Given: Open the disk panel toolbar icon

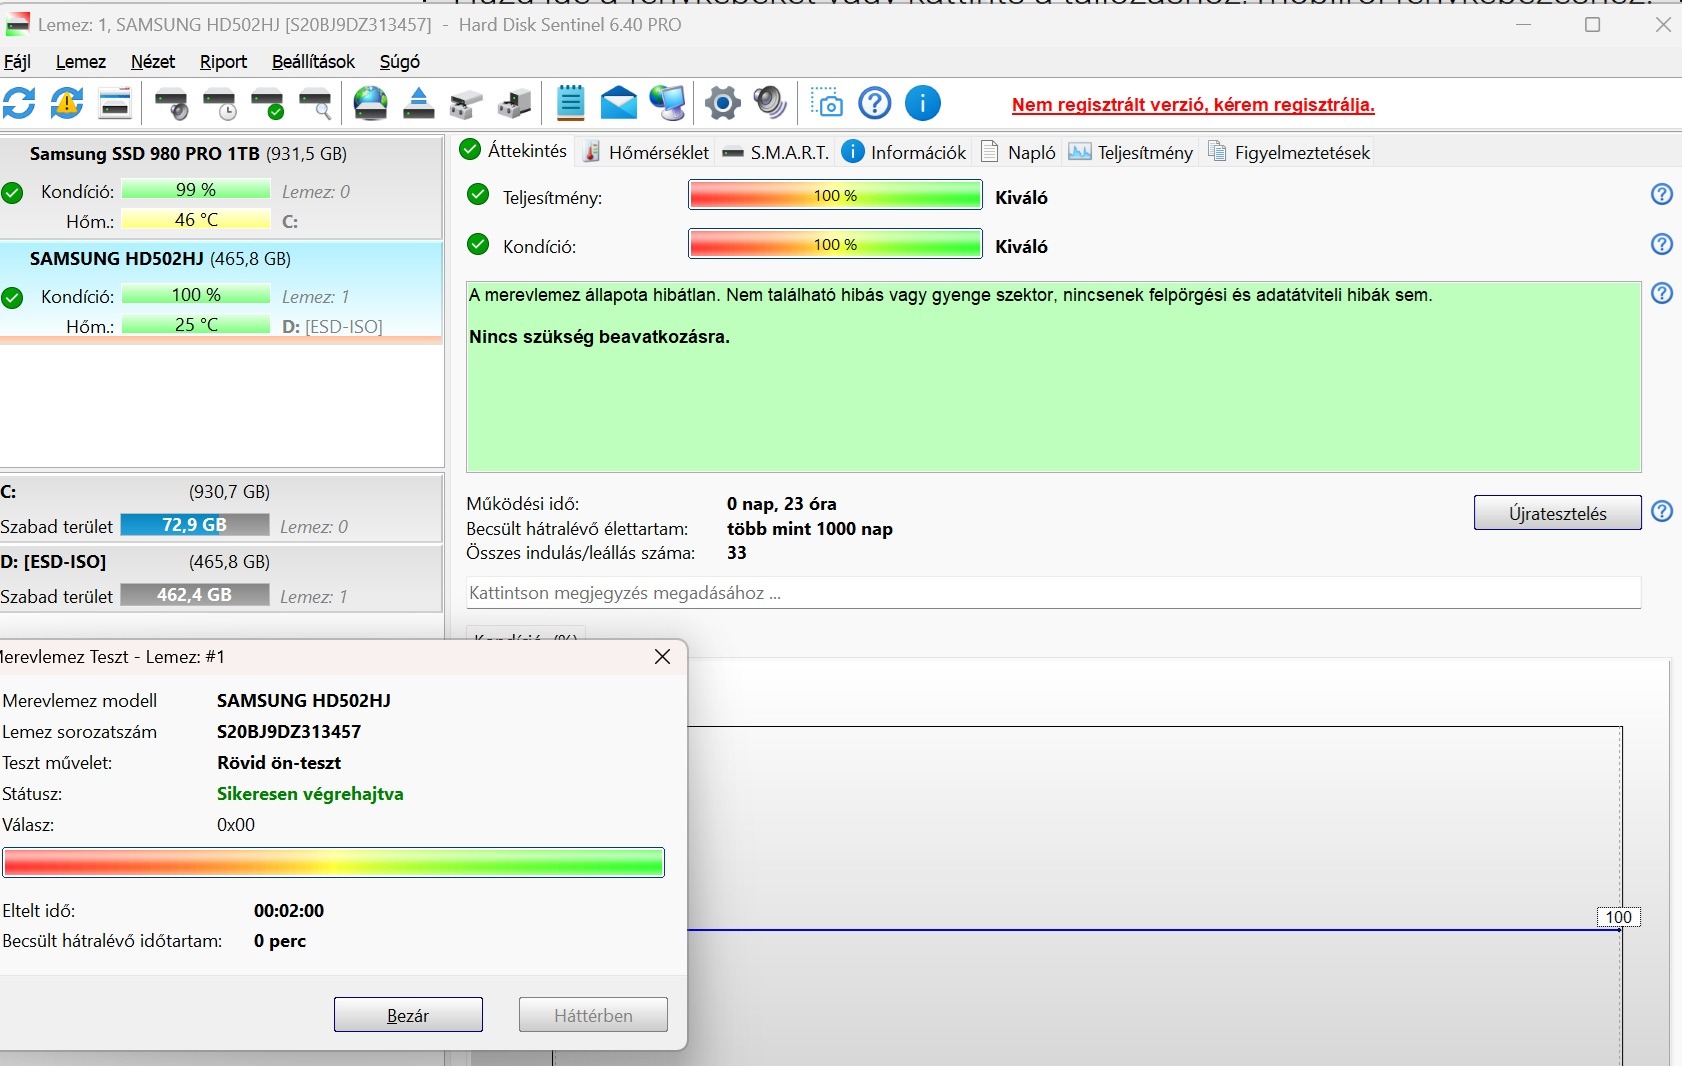Looking at the screenshot, I should point(115,103).
